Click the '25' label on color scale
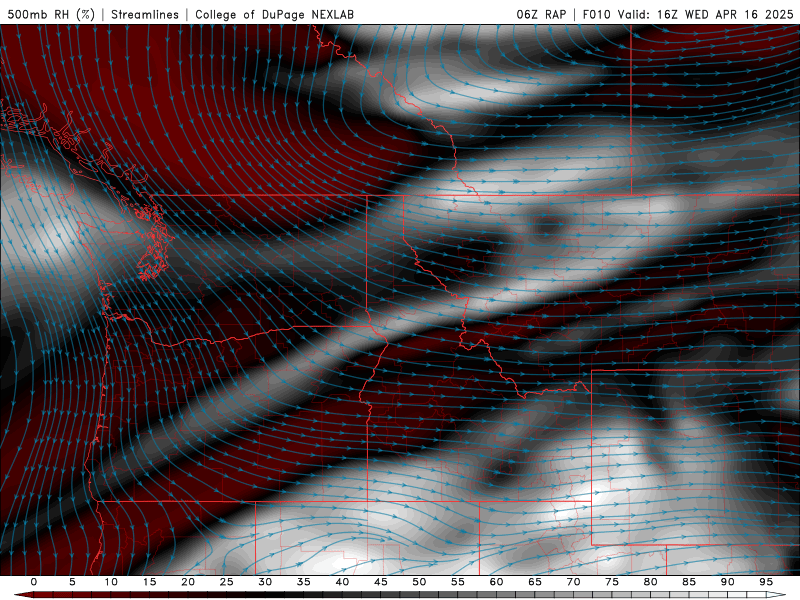 [x=227, y=582]
